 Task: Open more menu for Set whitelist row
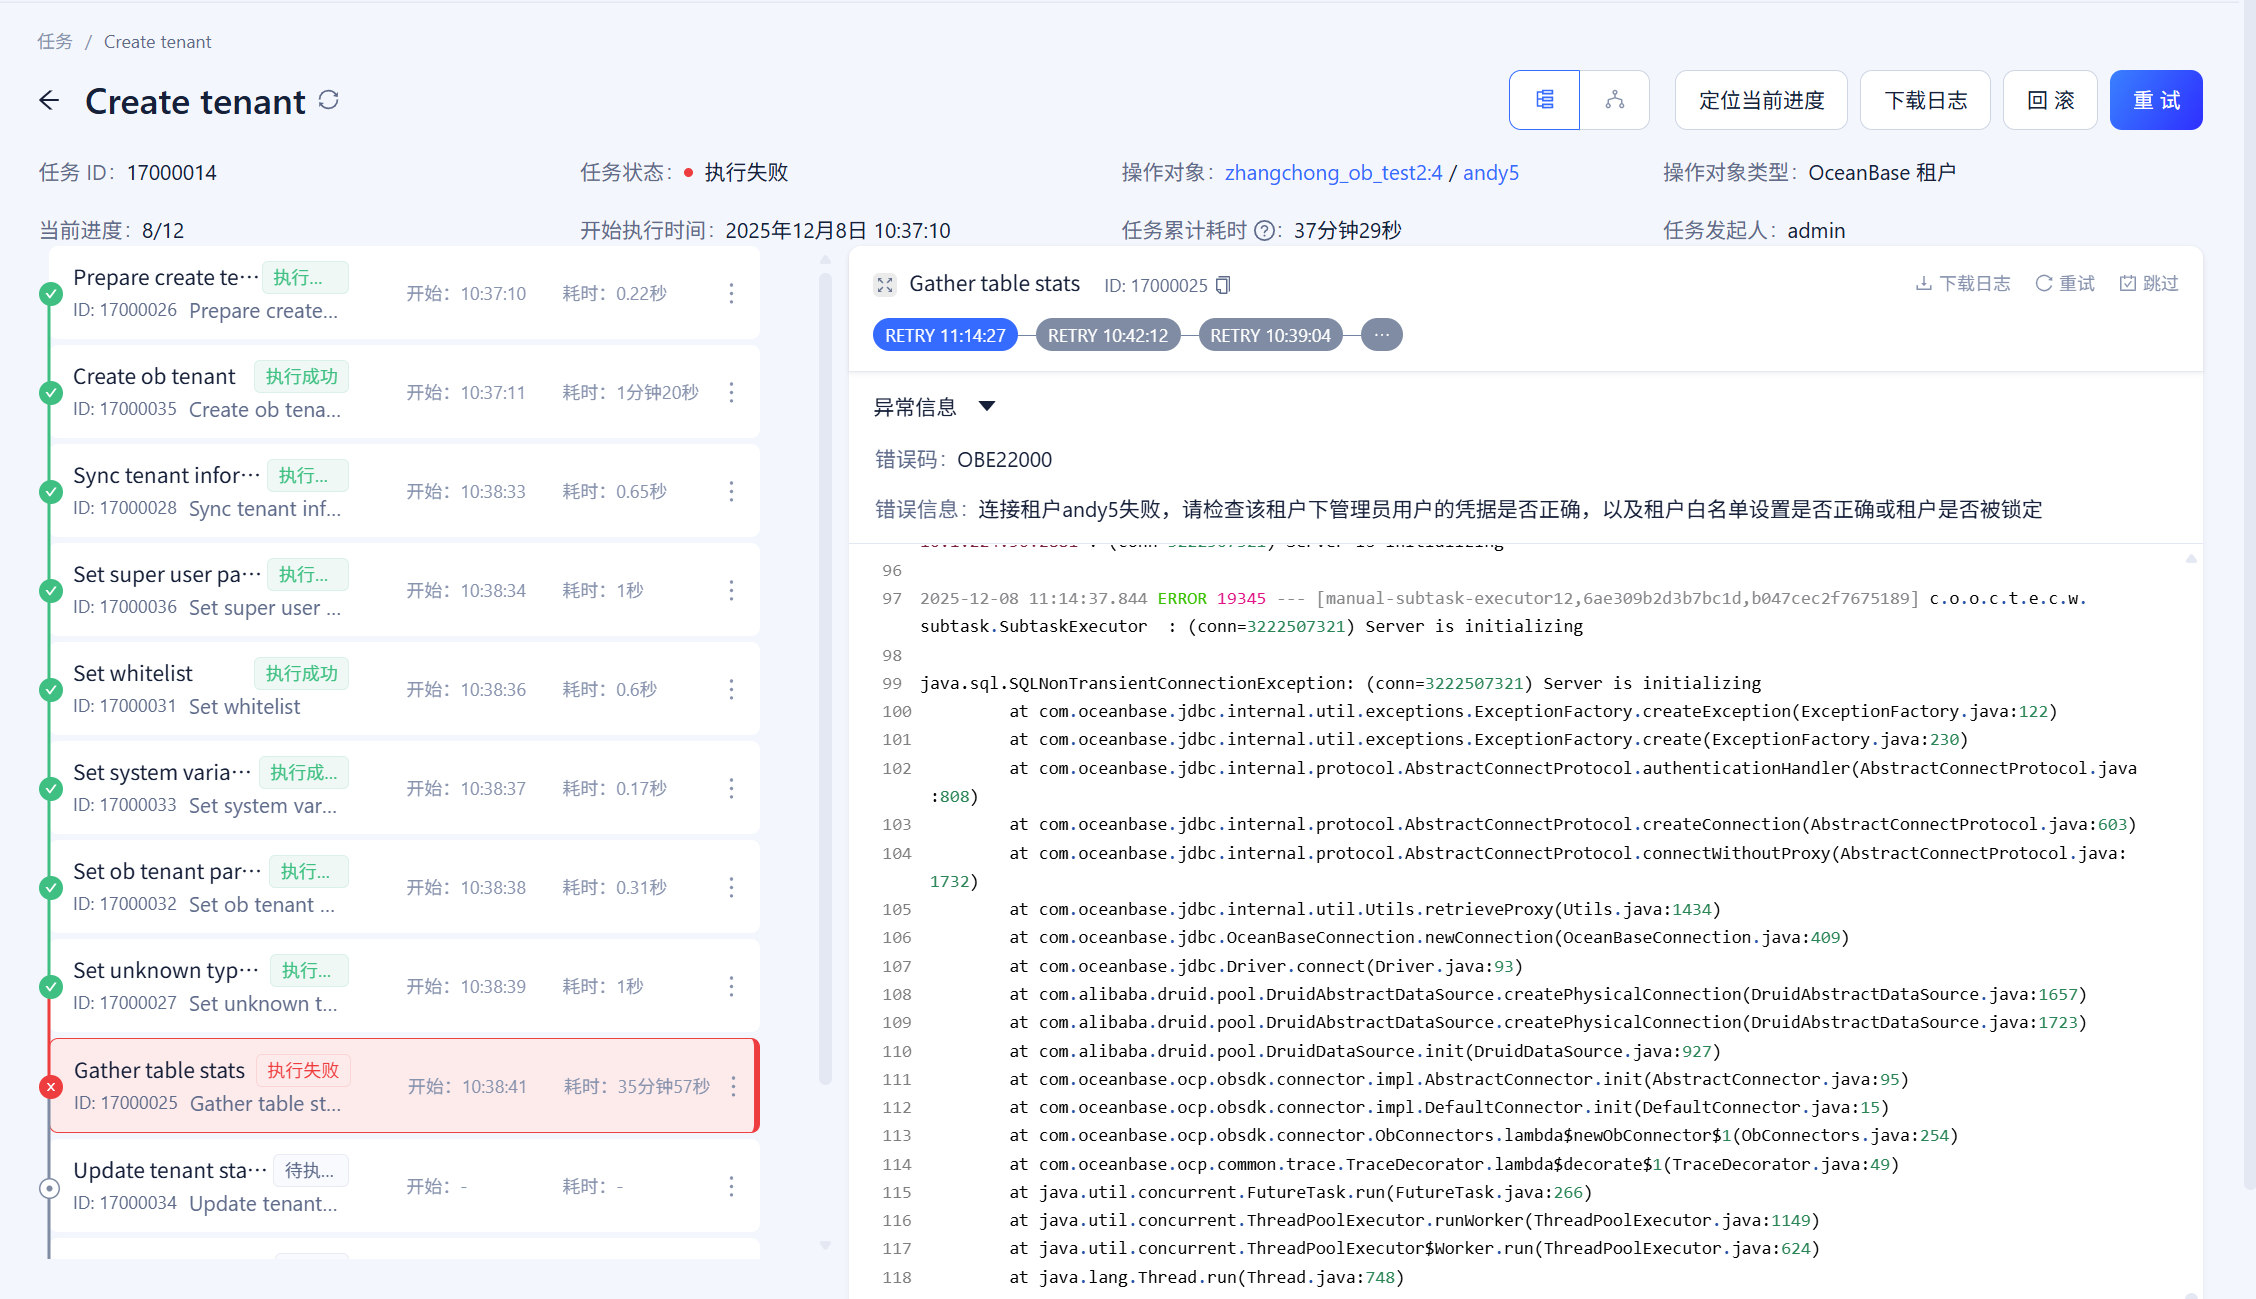[x=731, y=689]
